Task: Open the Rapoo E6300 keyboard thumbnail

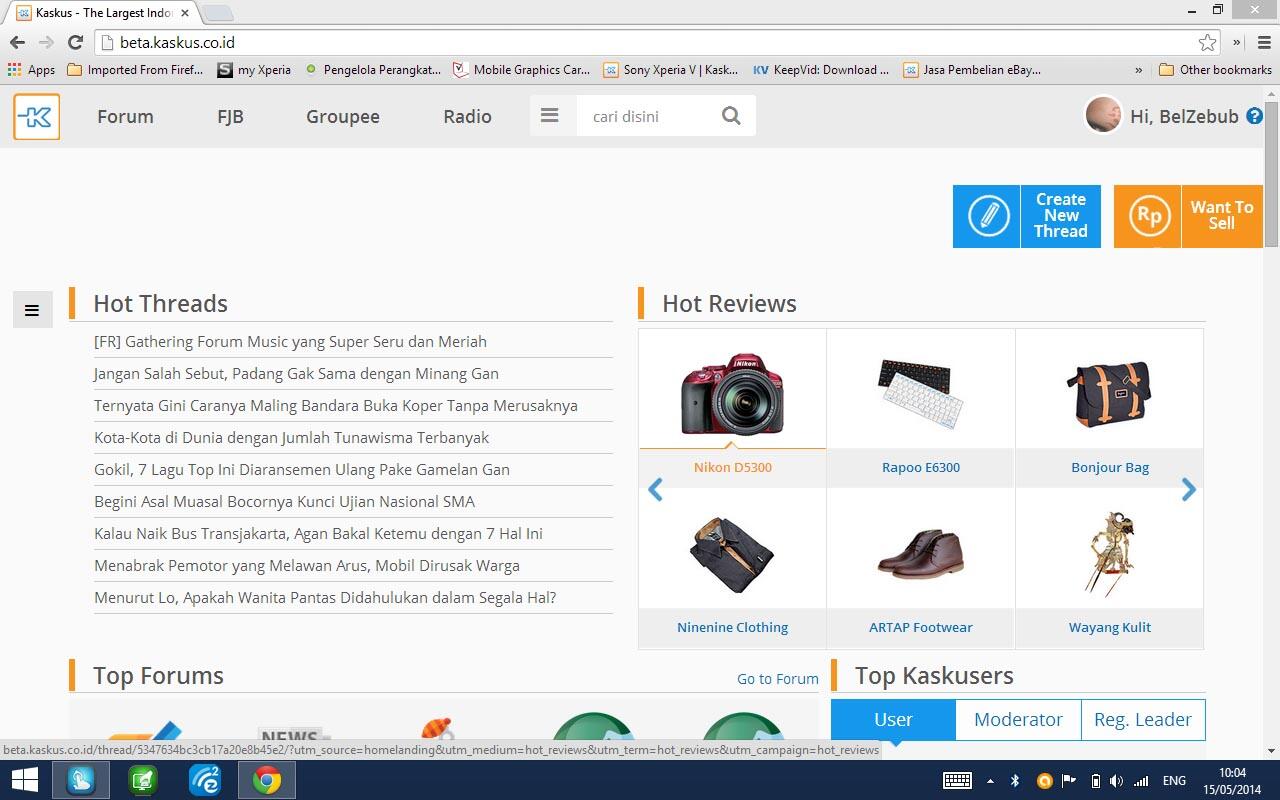Action: [920, 394]
